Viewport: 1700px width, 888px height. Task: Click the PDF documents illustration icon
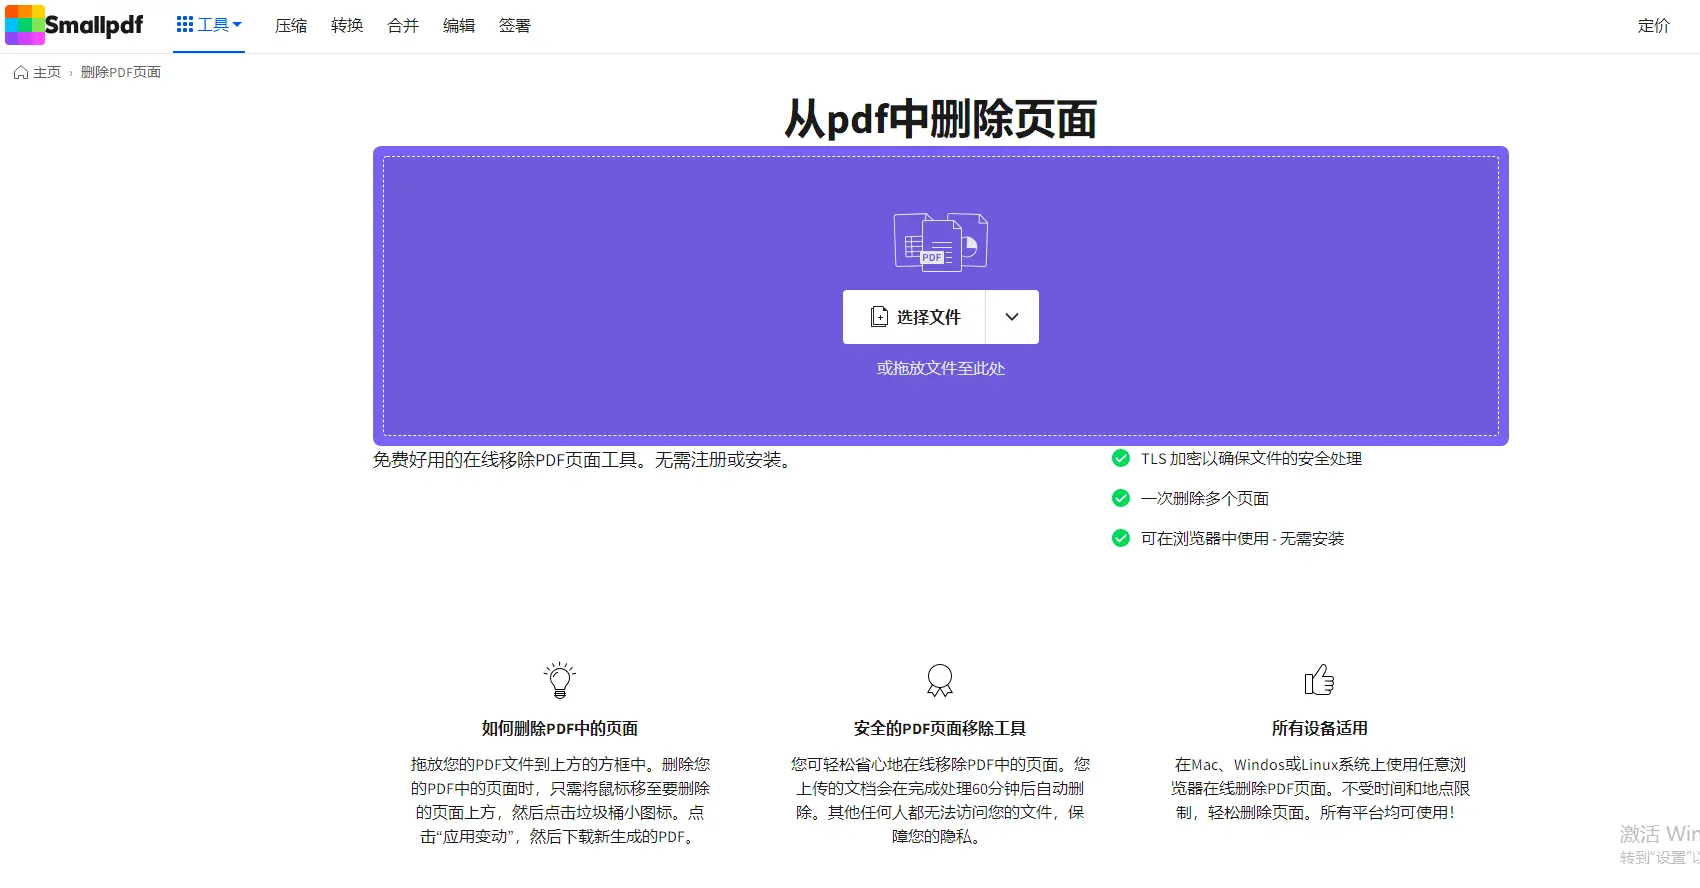coord(940,241)
